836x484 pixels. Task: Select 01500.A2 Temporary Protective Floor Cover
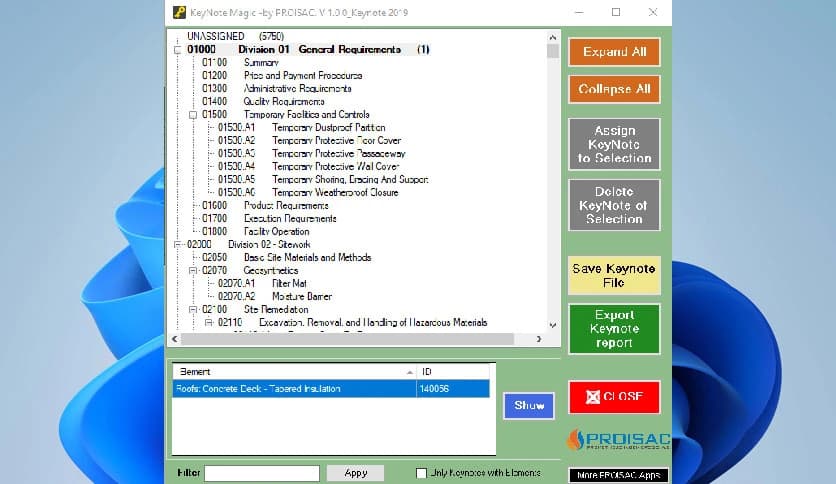point(309,141)
